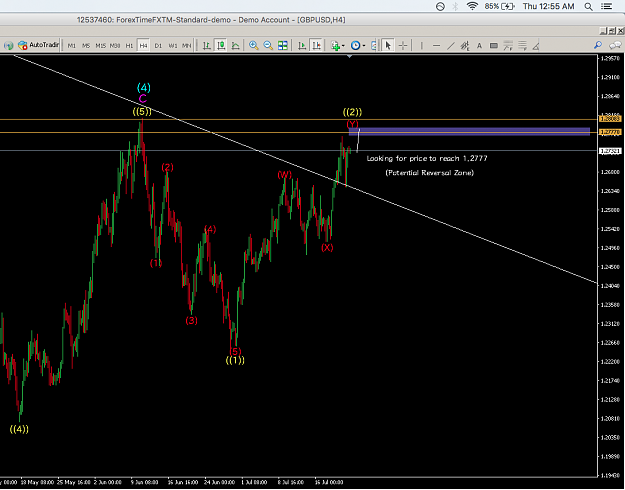This screenshot has height=490, width=625.
Task: Open the search magnifier in toolbar
Action: click(x=598, y=45)
